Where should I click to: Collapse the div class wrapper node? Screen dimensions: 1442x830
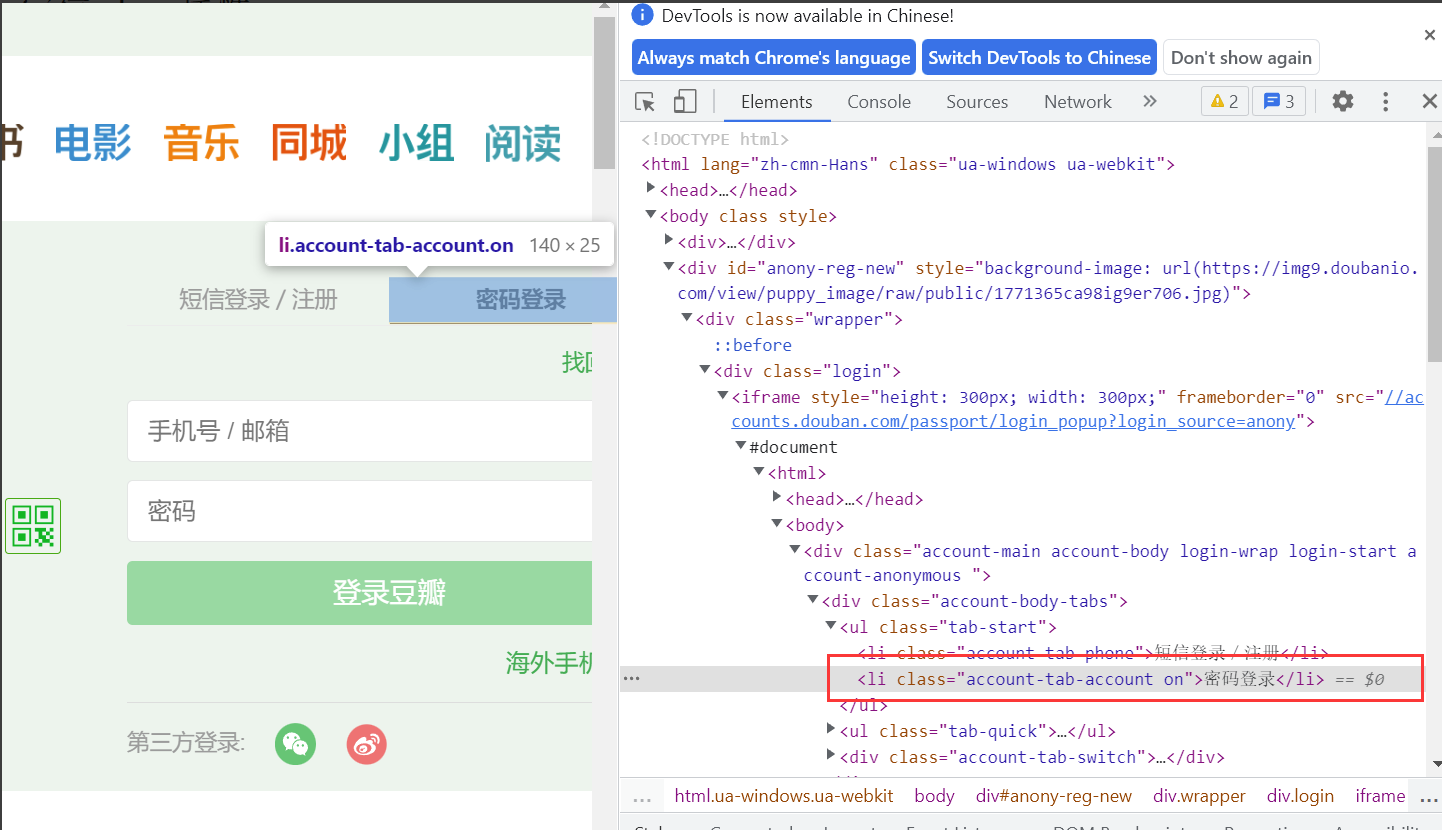coord(687,319)
